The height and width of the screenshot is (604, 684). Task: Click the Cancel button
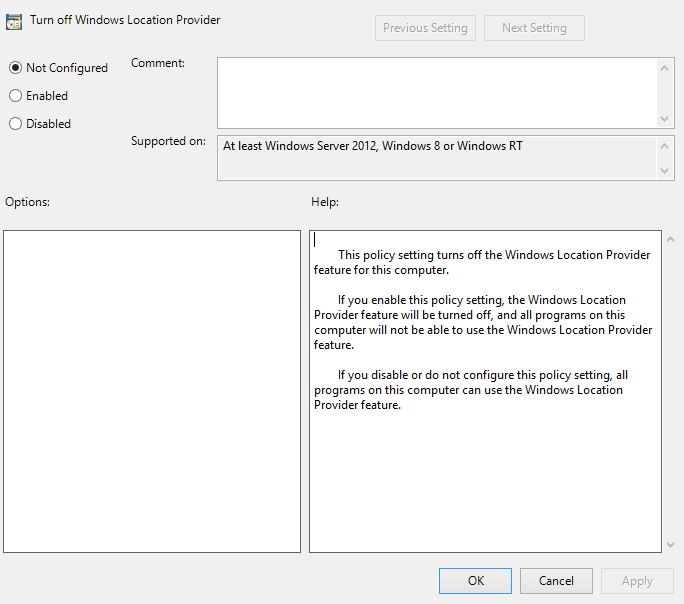[556, 581]
